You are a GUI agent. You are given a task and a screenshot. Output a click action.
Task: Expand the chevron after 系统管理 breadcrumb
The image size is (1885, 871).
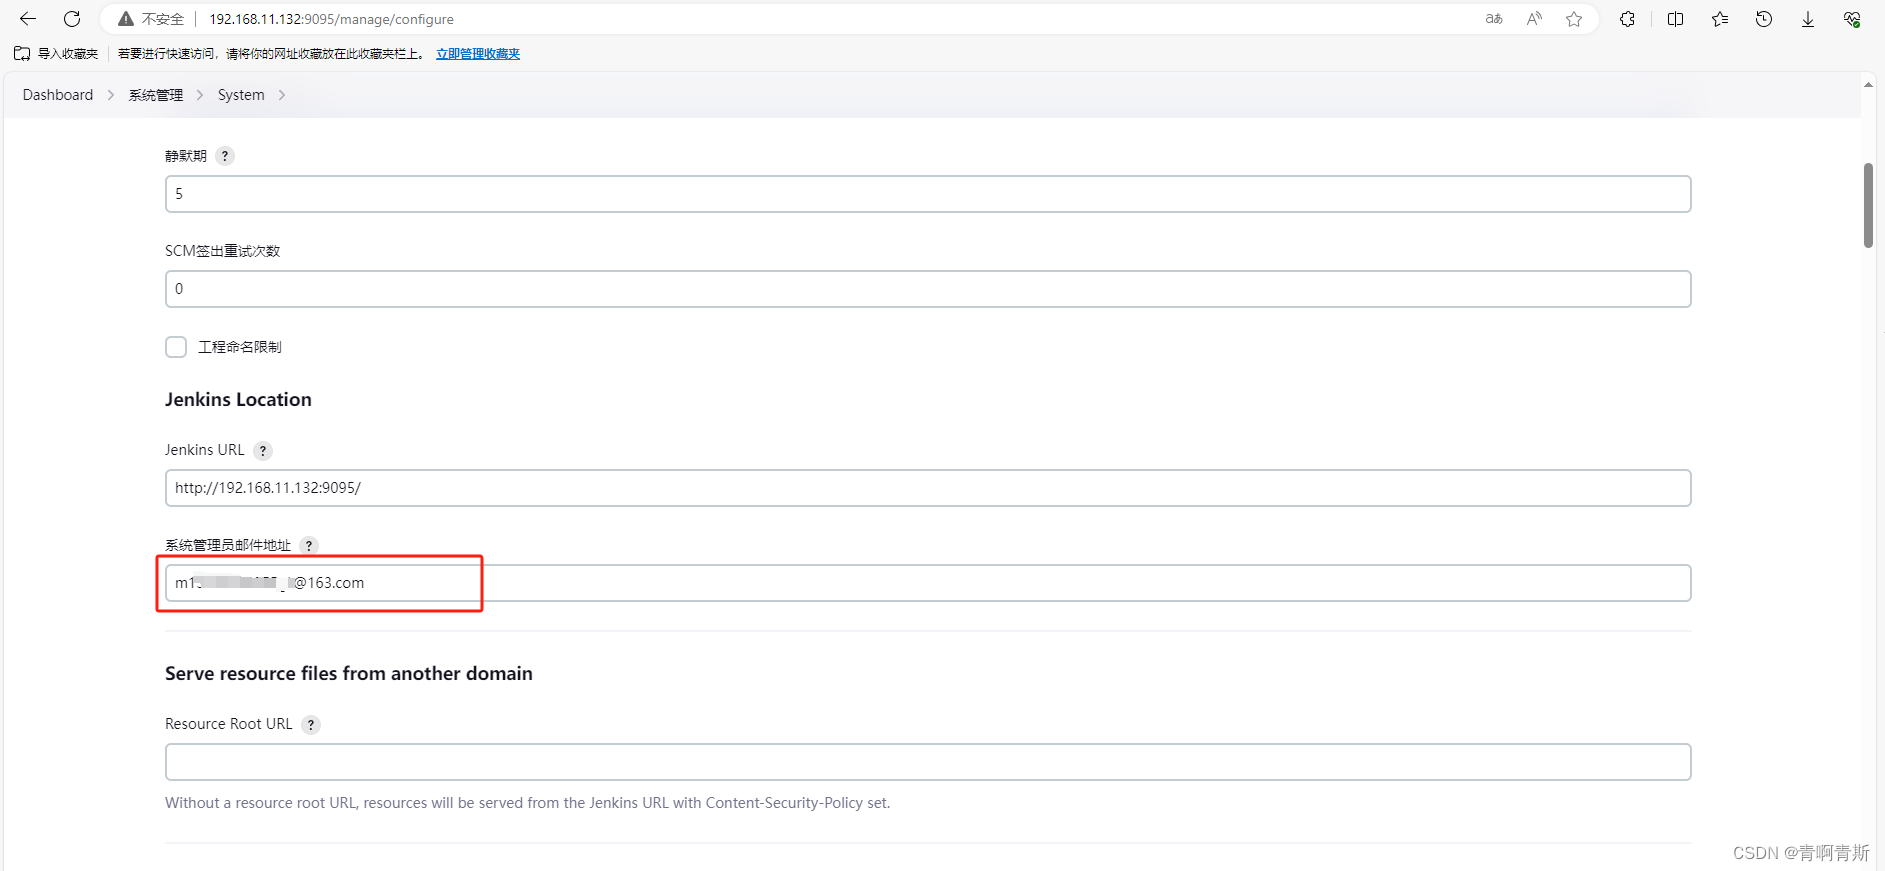coord(200,95)
